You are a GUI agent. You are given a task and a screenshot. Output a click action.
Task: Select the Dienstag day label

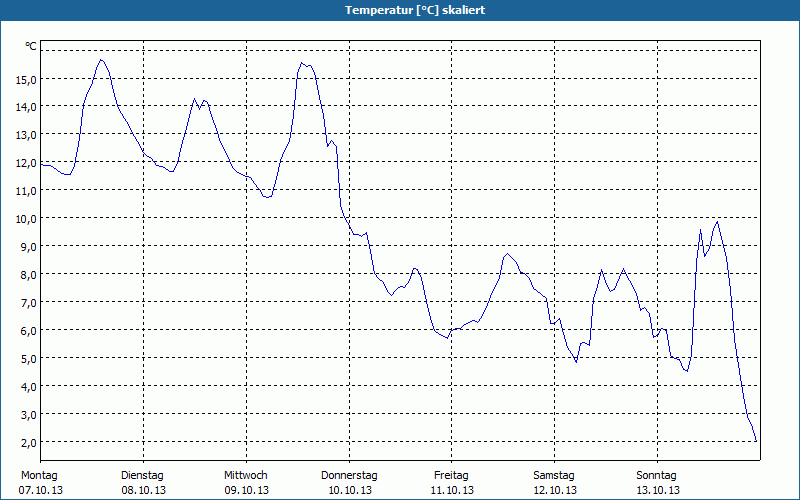142,476
